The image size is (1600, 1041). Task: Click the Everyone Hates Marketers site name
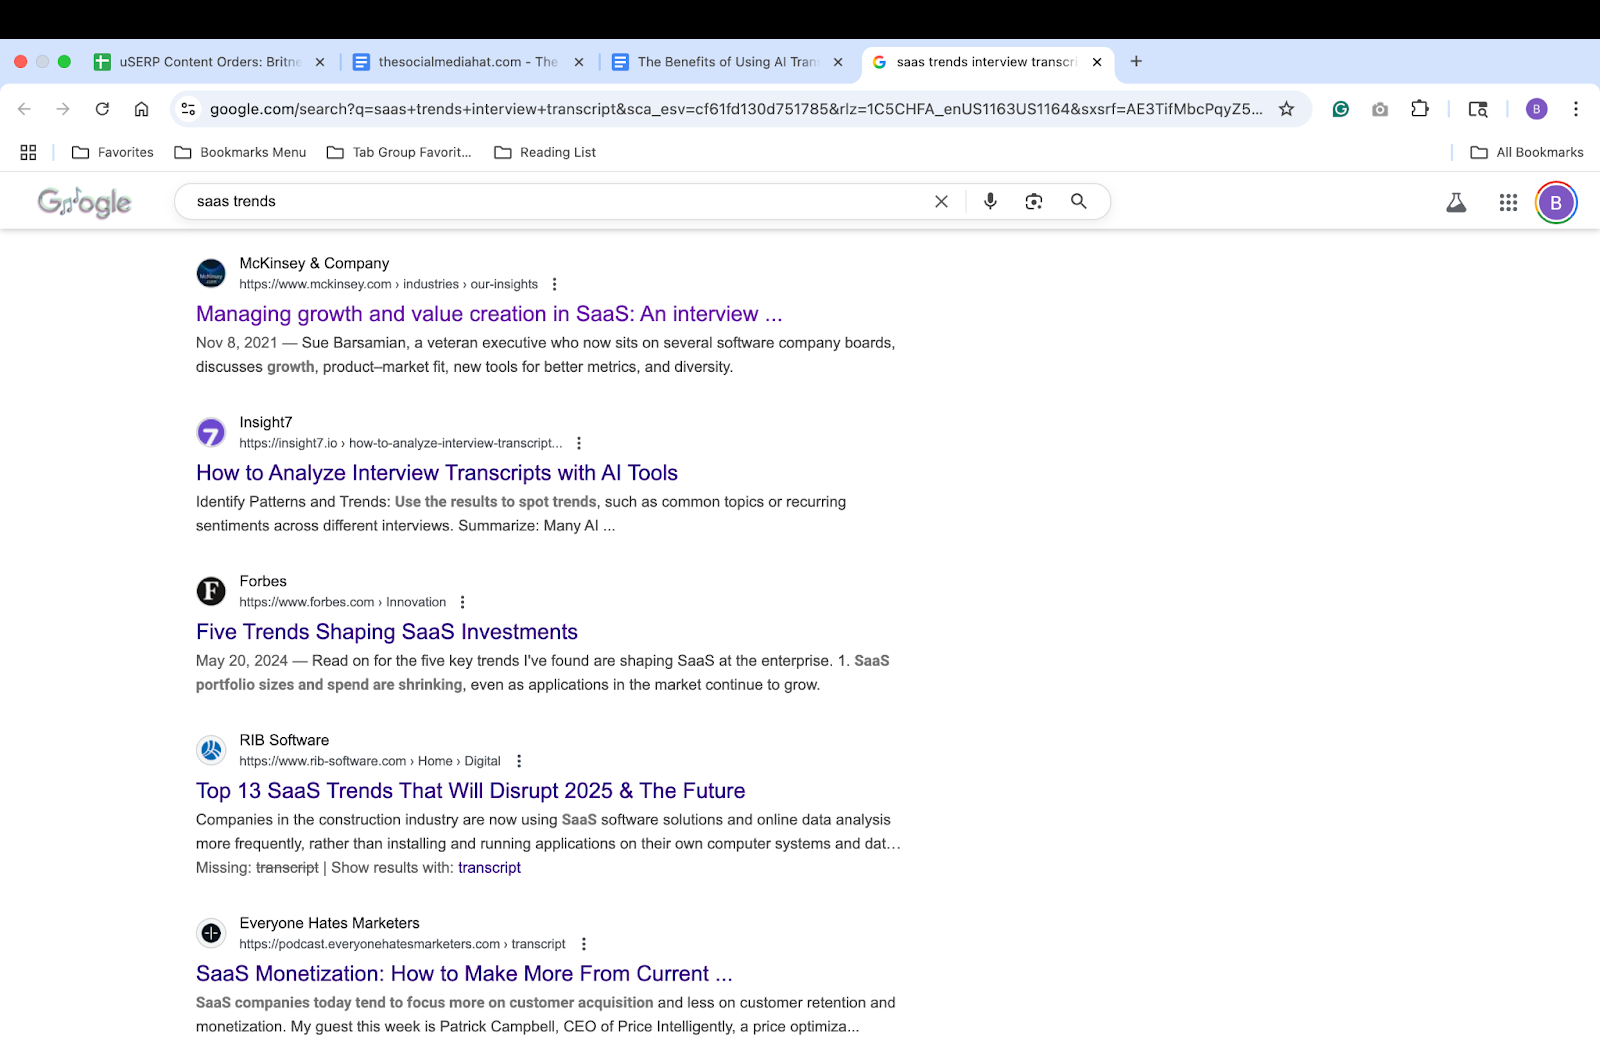(329, 923)
